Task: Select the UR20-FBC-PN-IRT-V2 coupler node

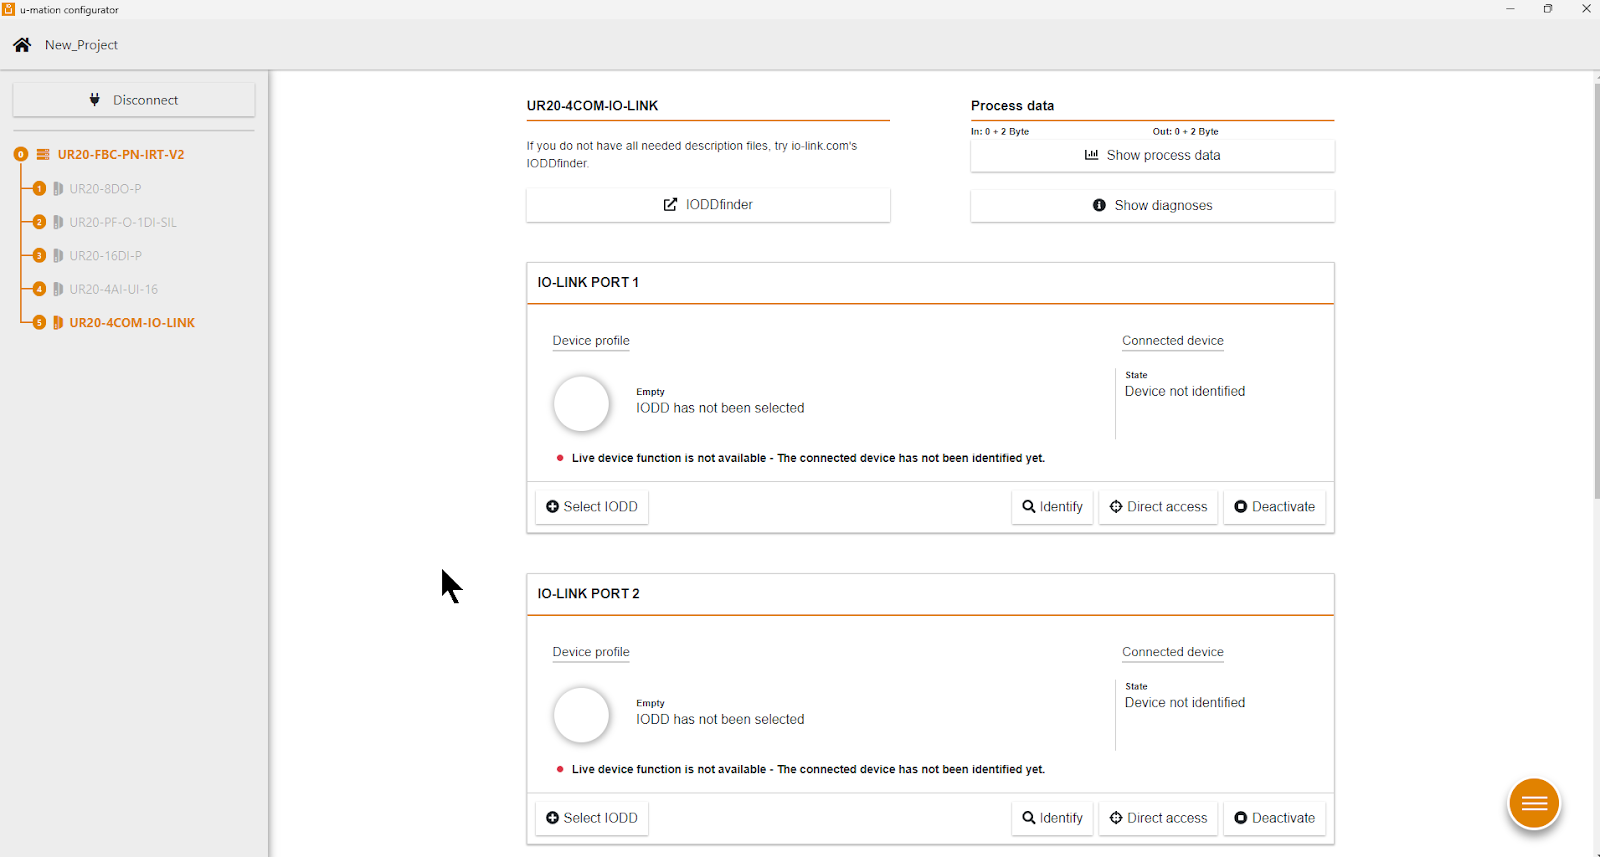Action: coord(121,155)
